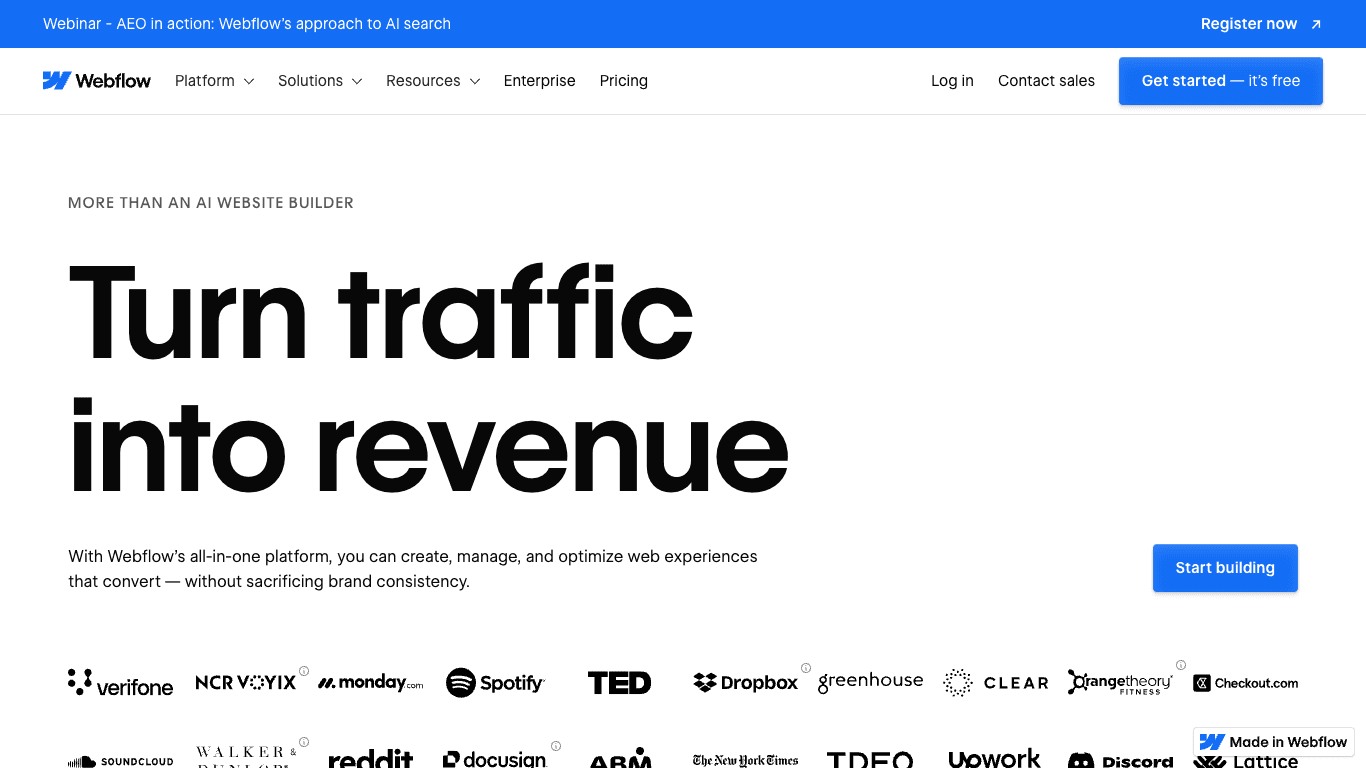Click the SoundCloud logo
Screen dimensions: 1366x768
[x=121, y=760]
